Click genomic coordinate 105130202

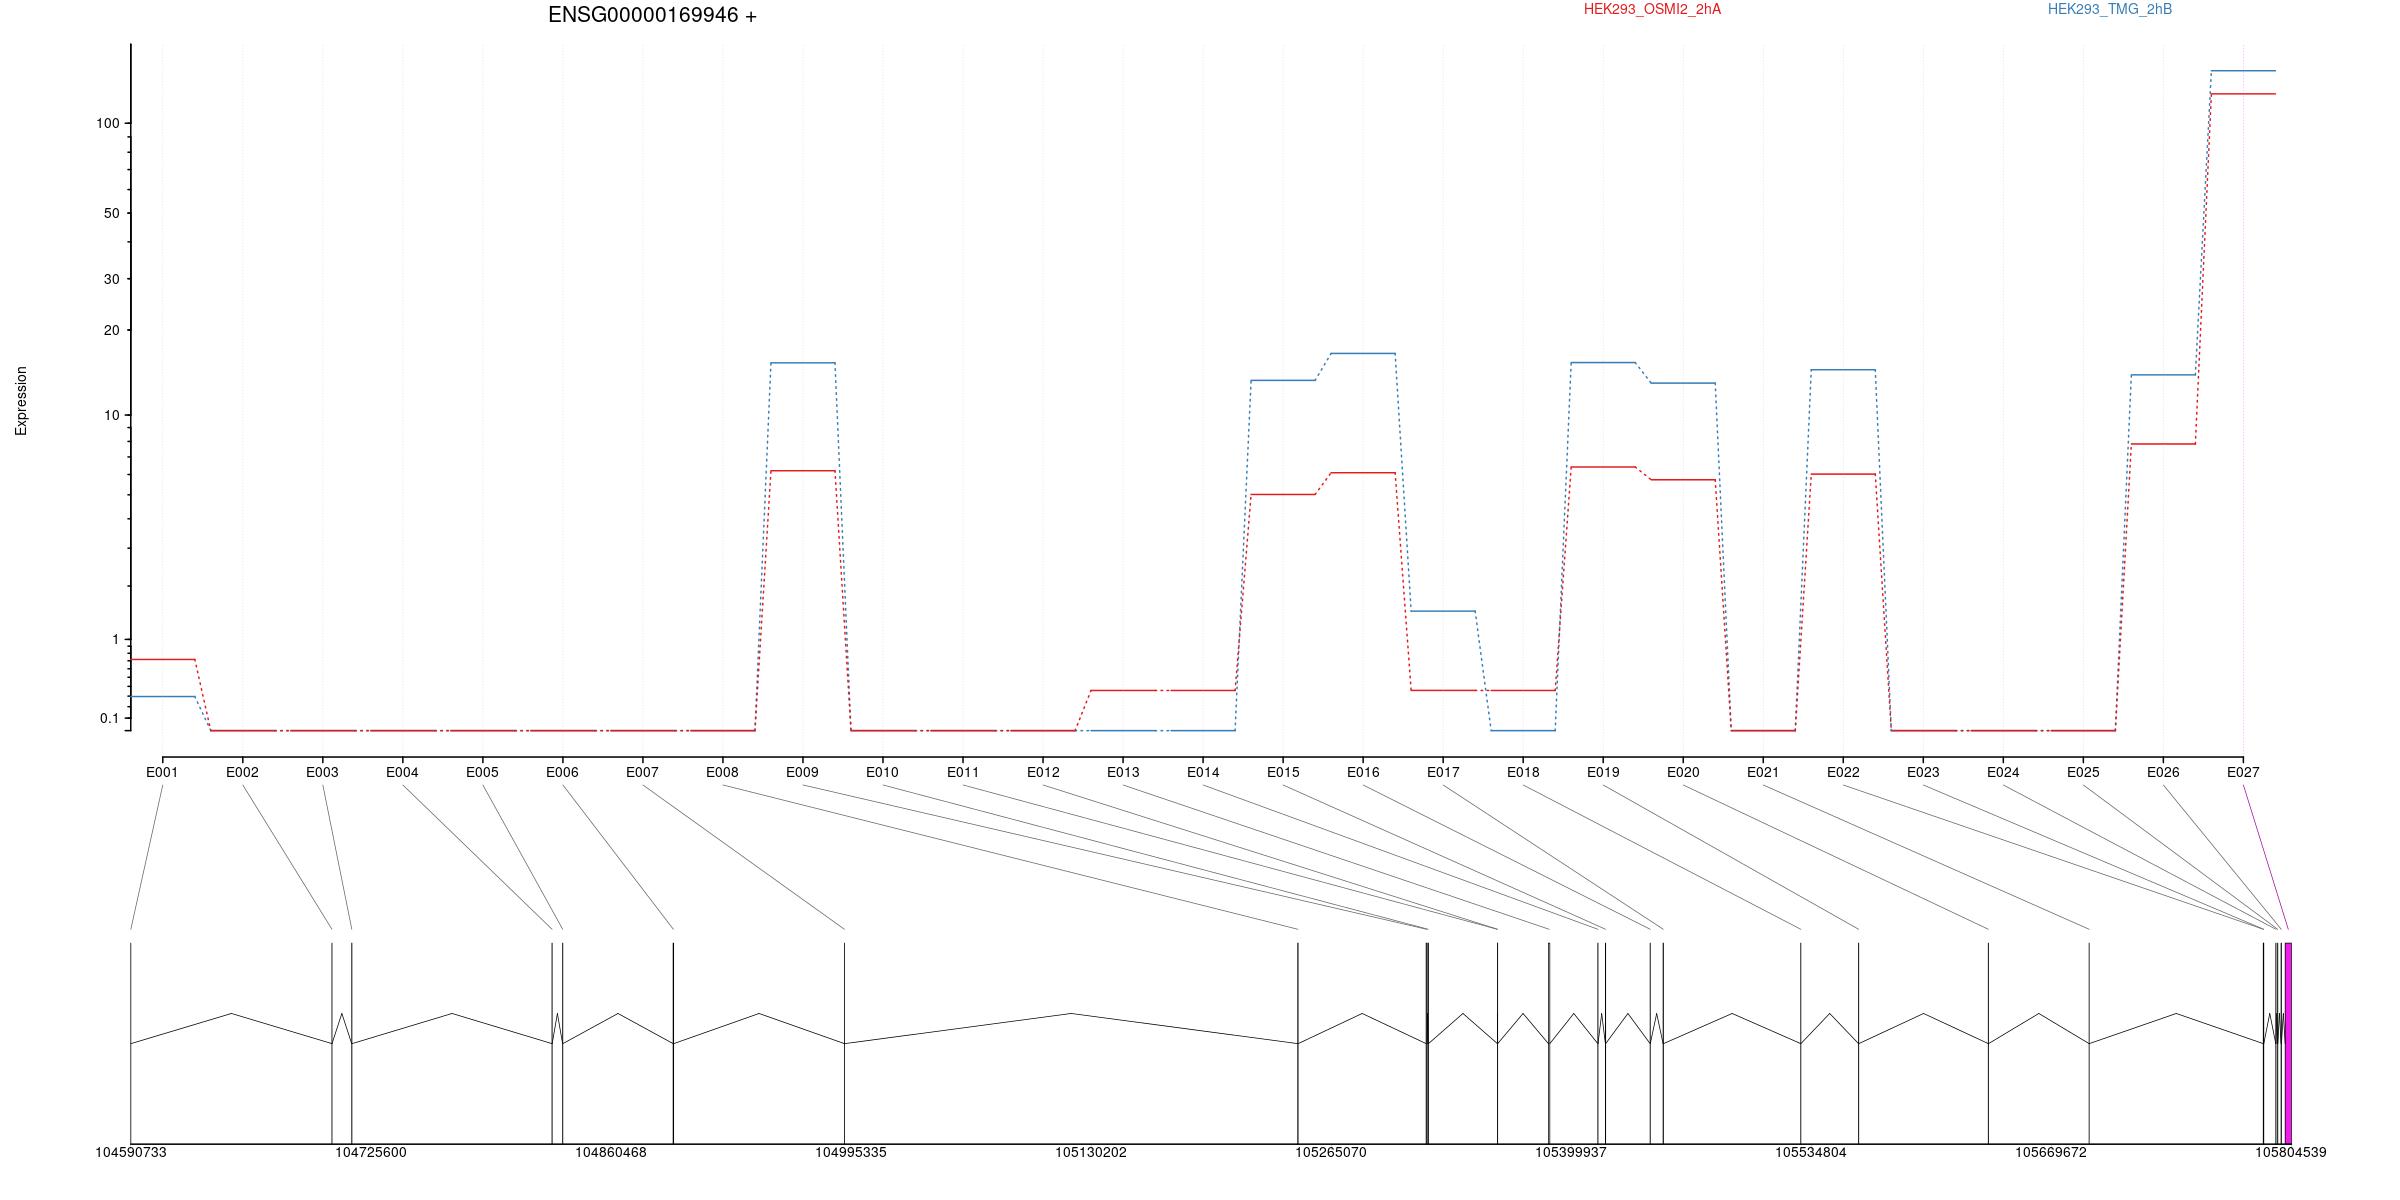pos(1091,1152)
